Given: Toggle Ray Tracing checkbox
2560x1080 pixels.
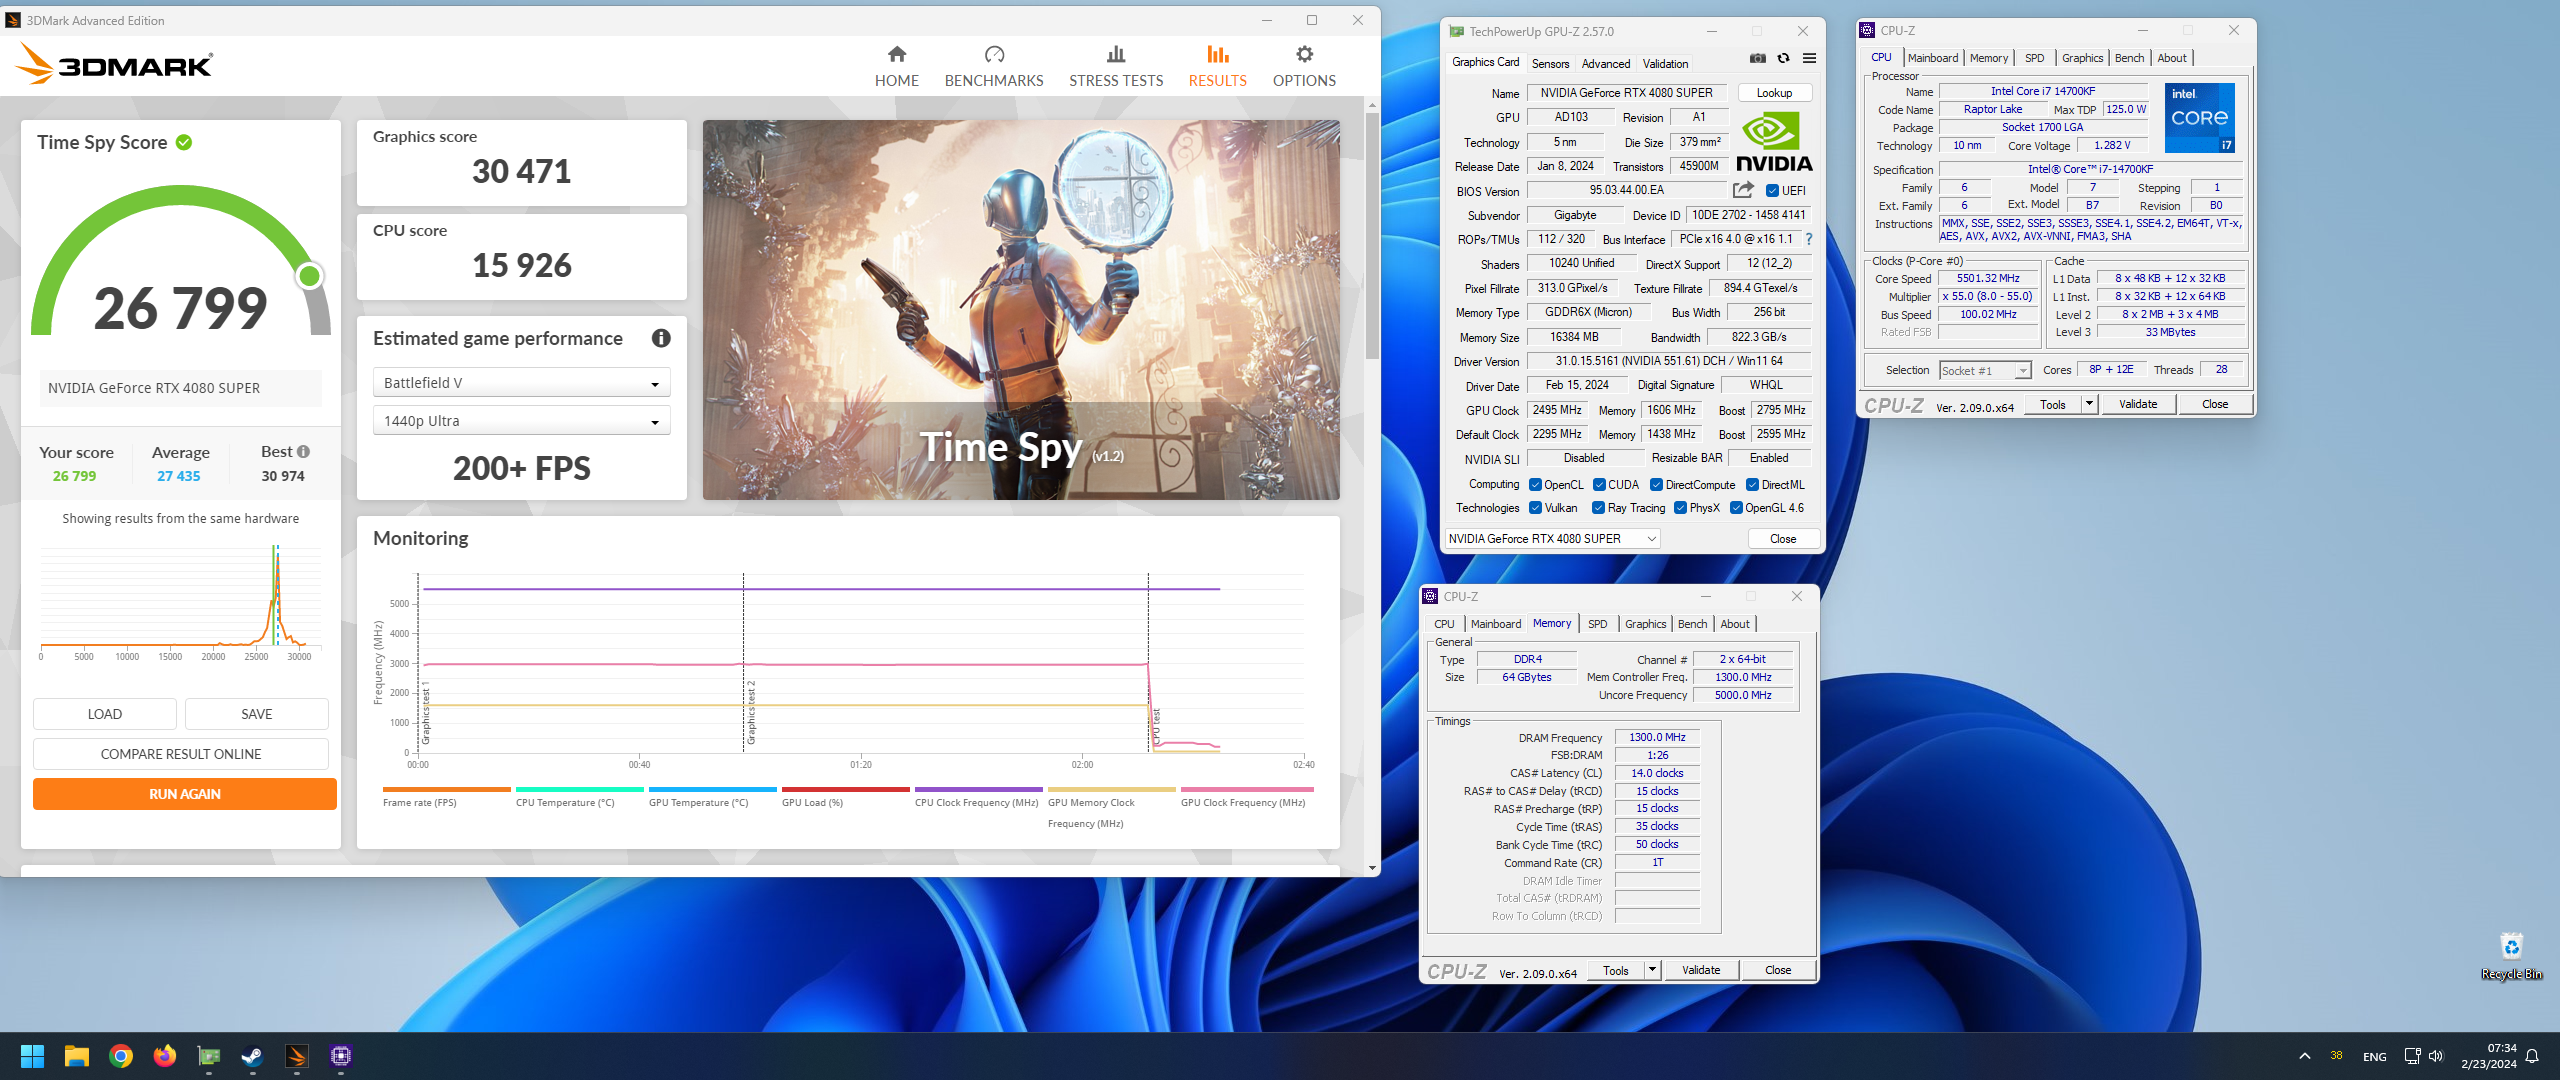Looking at the screenshot, I should click(1598, 508).
